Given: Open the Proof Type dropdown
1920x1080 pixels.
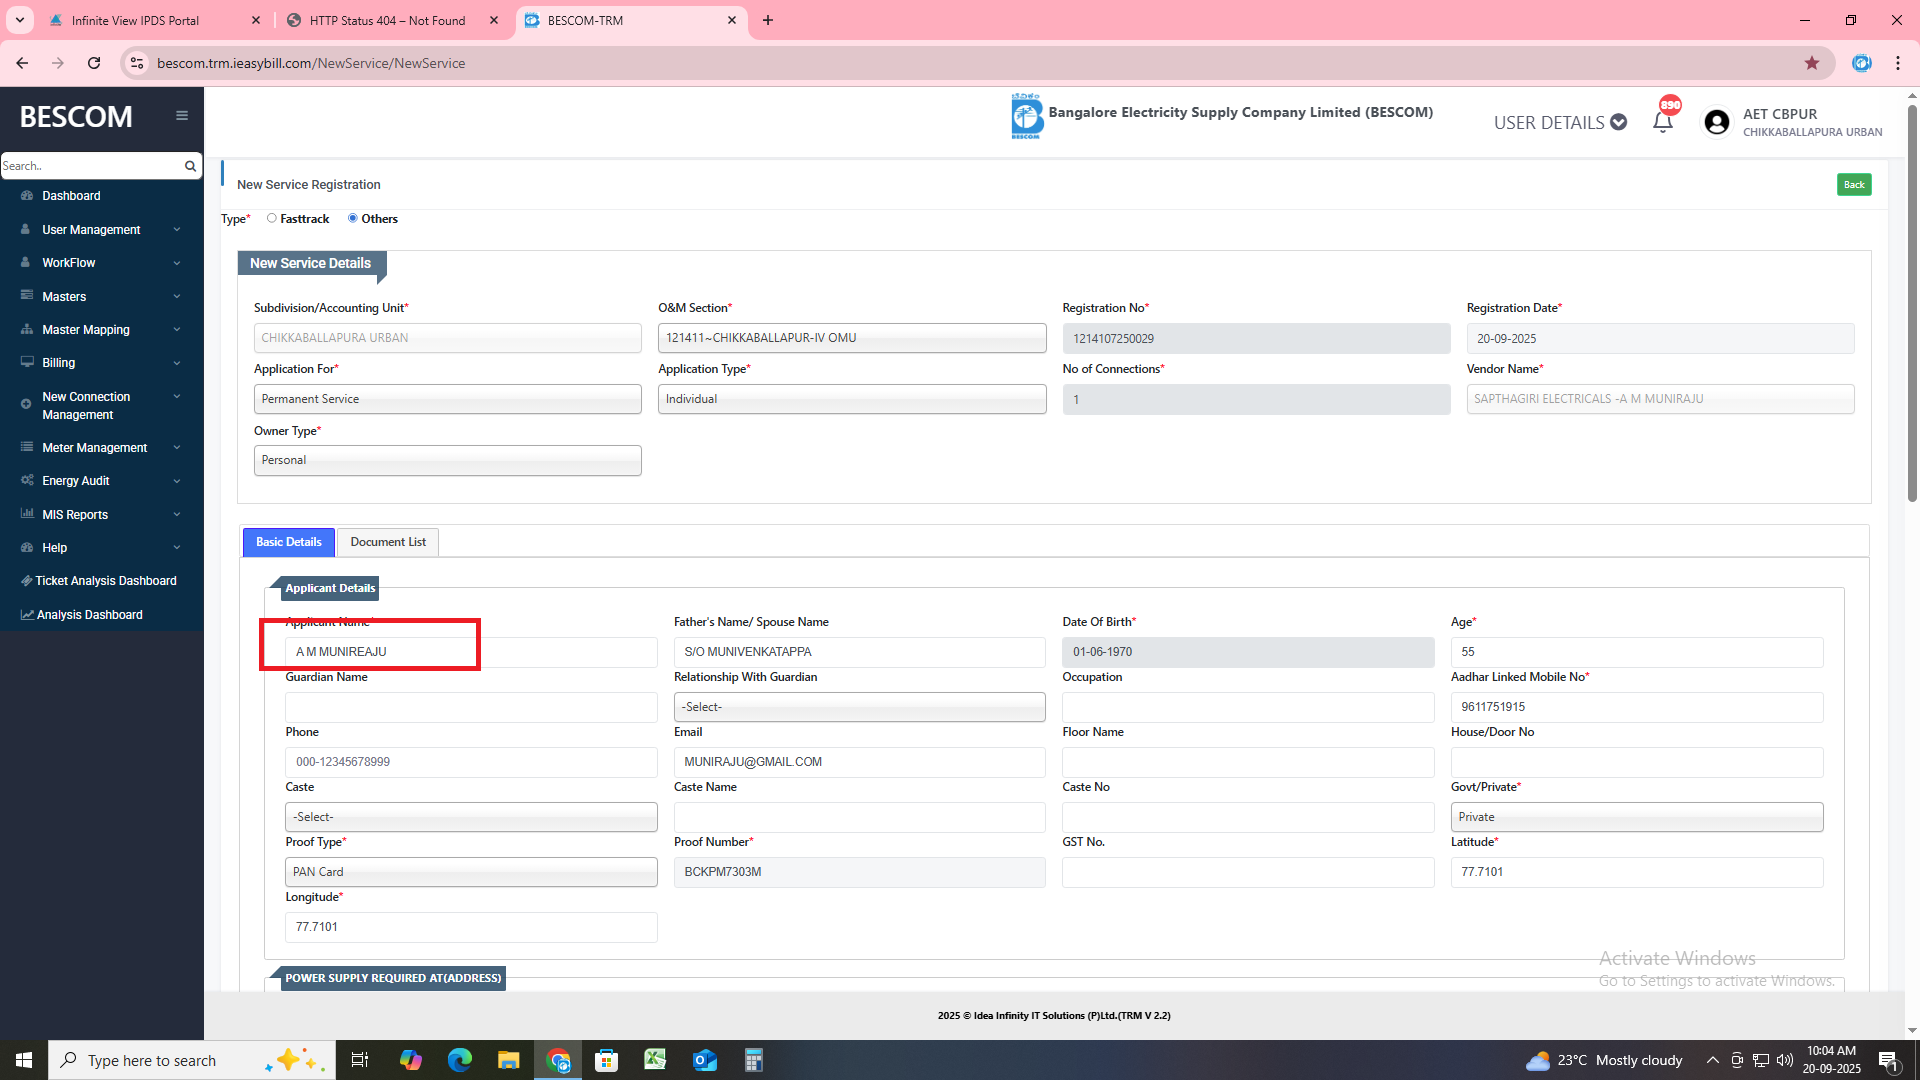Looking at the screenshot, I should point(471,872).
